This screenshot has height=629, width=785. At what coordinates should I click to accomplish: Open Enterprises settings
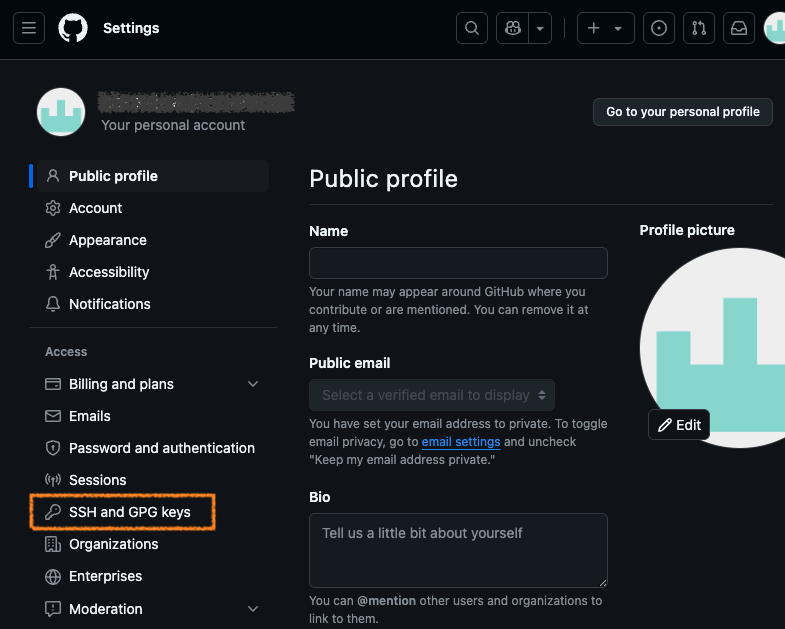pyautogui.click(x=153, y=576)
